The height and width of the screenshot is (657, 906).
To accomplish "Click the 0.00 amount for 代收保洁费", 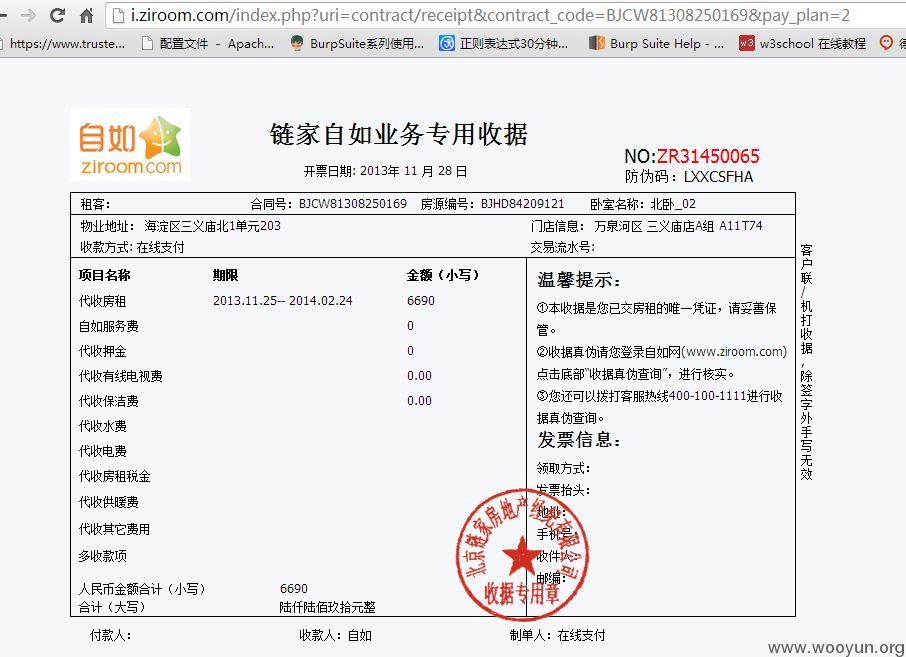I will click(419, 400).
